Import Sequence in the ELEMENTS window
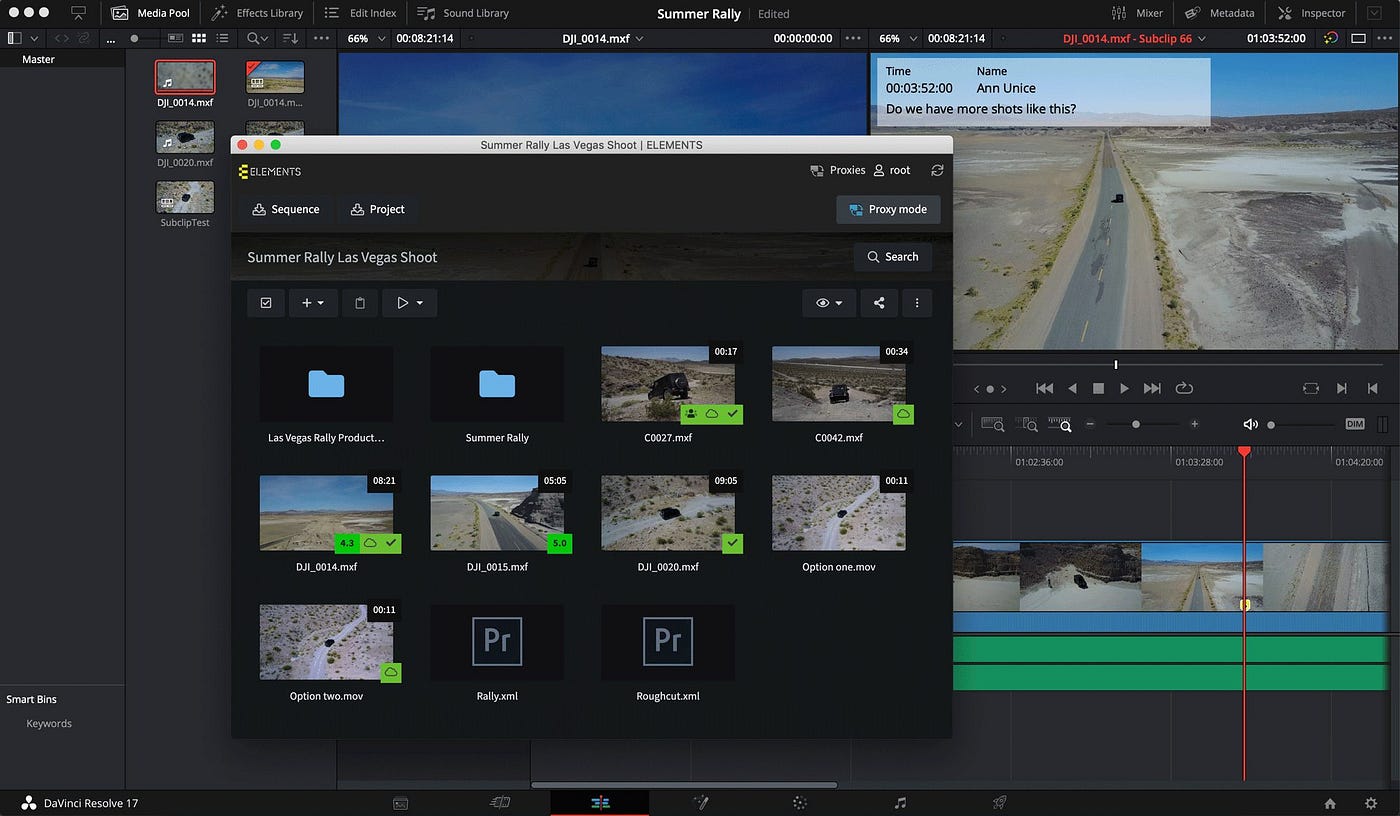This screenshot has width=1400, height=816. click(286, 209)
